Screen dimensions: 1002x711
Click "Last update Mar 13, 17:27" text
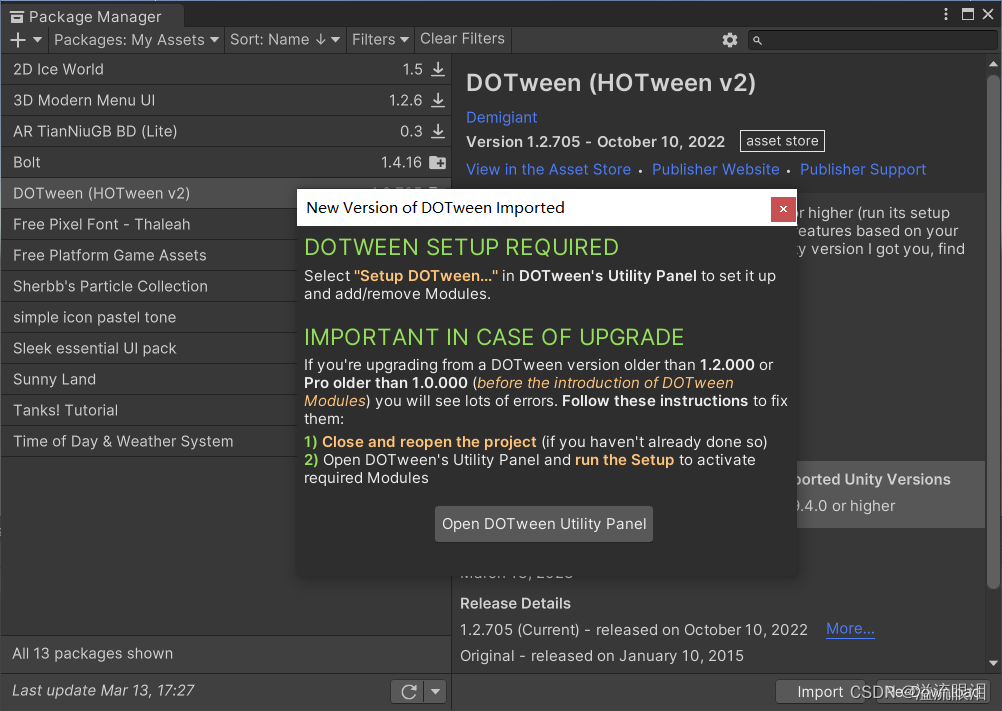[103, 691]
